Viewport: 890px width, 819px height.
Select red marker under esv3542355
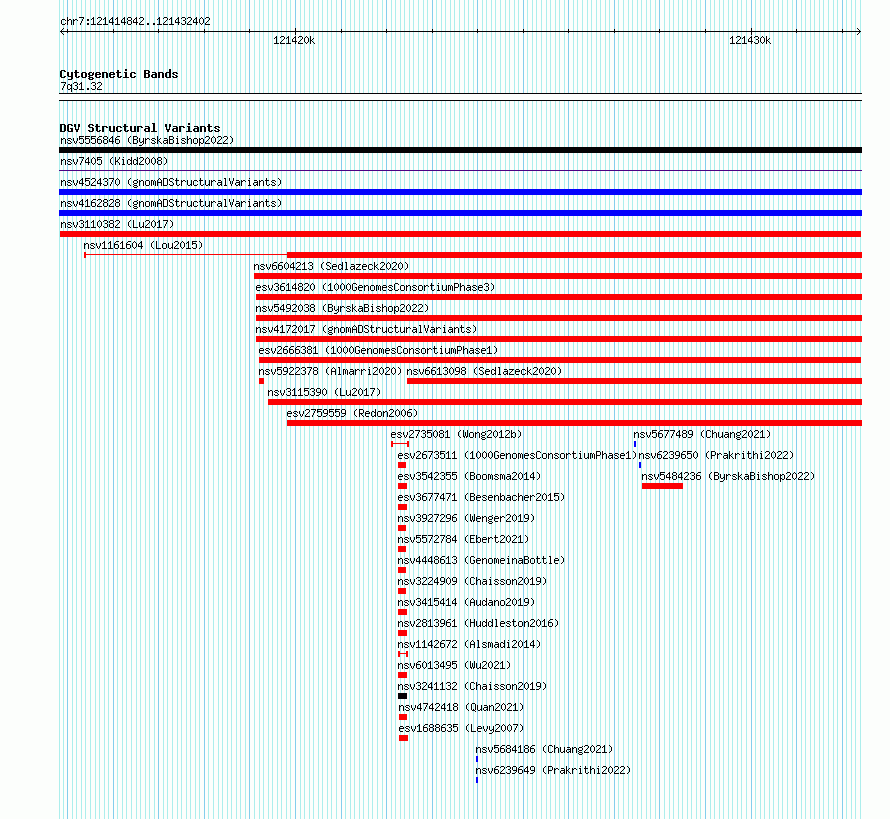403,486
